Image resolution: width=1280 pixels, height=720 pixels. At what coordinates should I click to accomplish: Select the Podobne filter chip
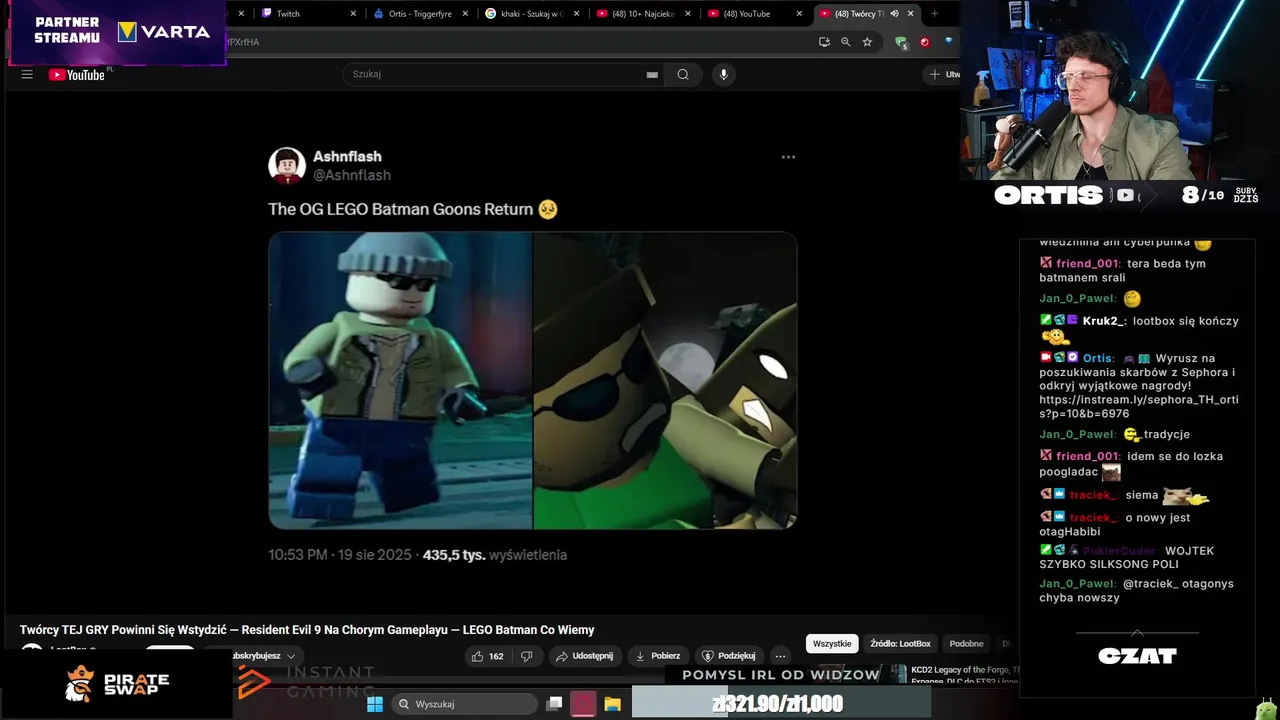click(966, 644)
